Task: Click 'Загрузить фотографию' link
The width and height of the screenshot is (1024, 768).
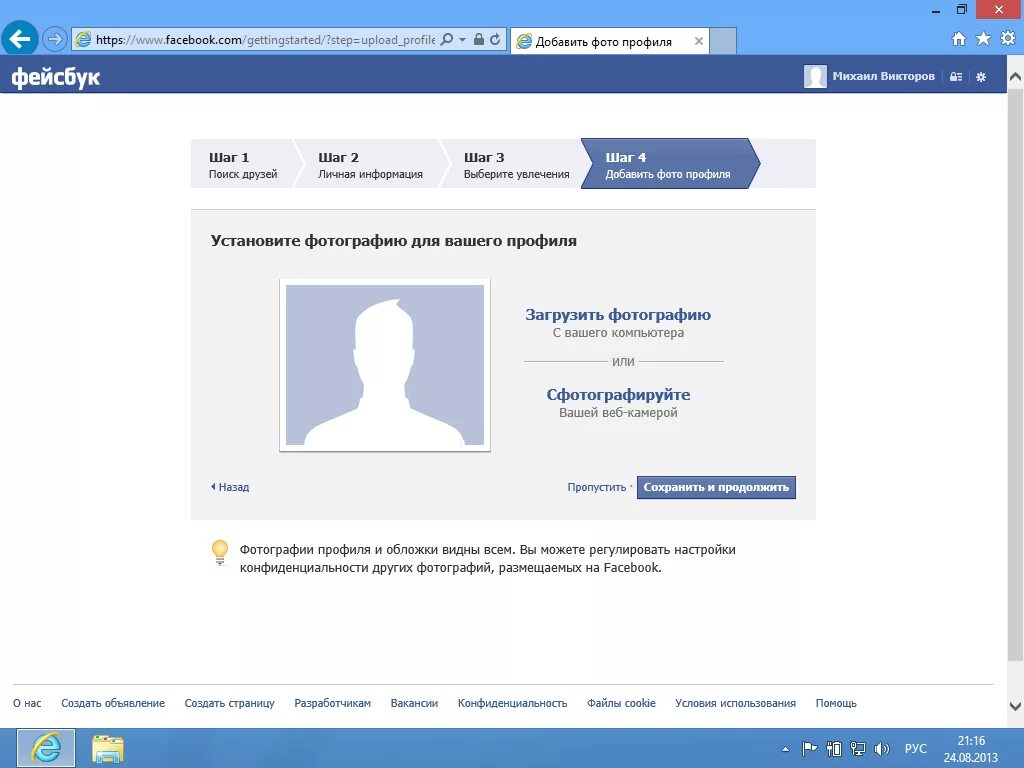Action: coord(618,314)
